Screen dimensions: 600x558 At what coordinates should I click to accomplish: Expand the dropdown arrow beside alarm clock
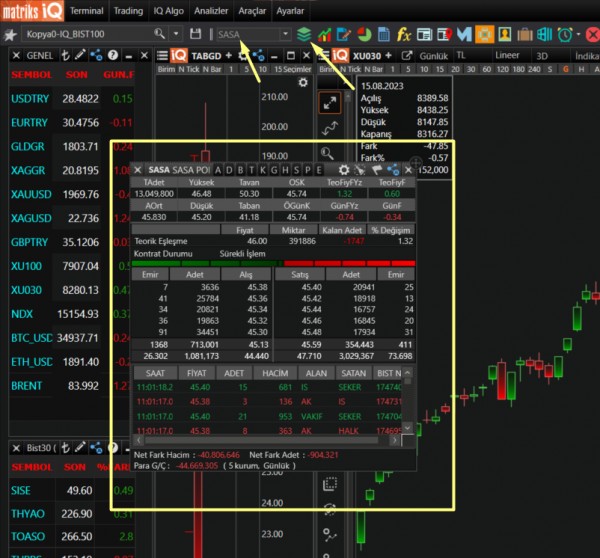pyautogui.click(x=578, y=34)
